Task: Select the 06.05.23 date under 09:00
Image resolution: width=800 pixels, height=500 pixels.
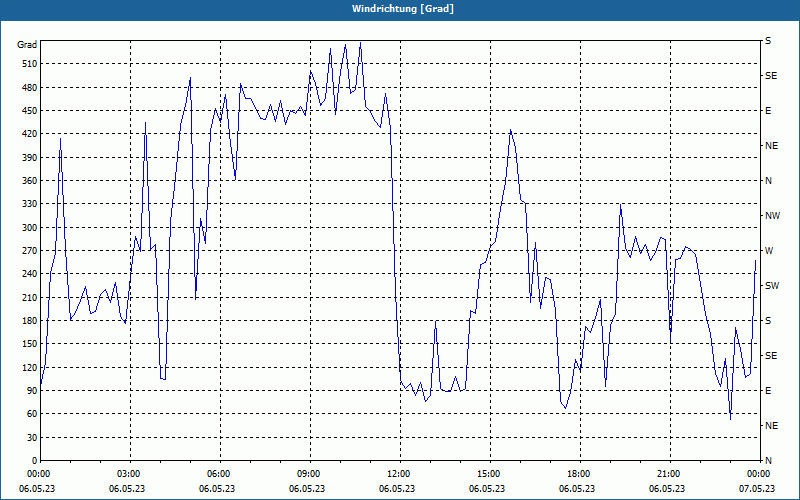Action: (307, 489)
